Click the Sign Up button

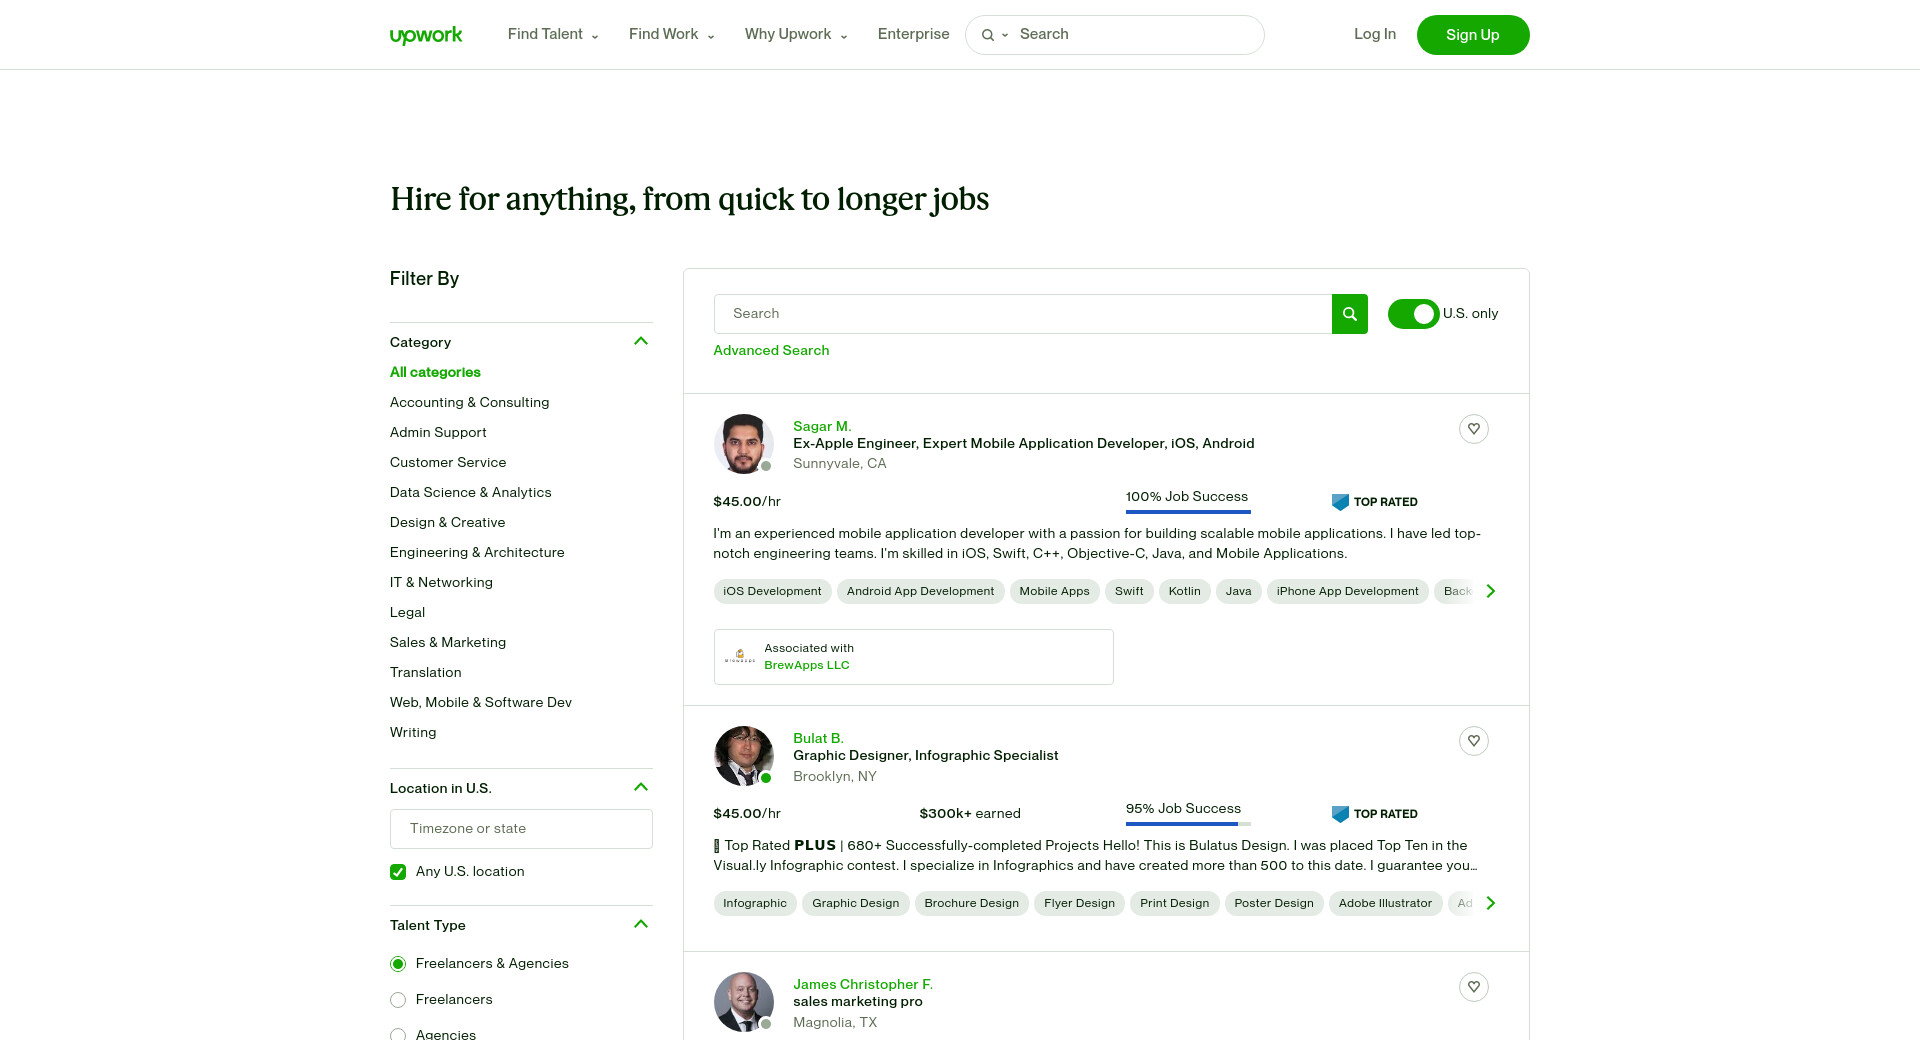[1472, 35]
